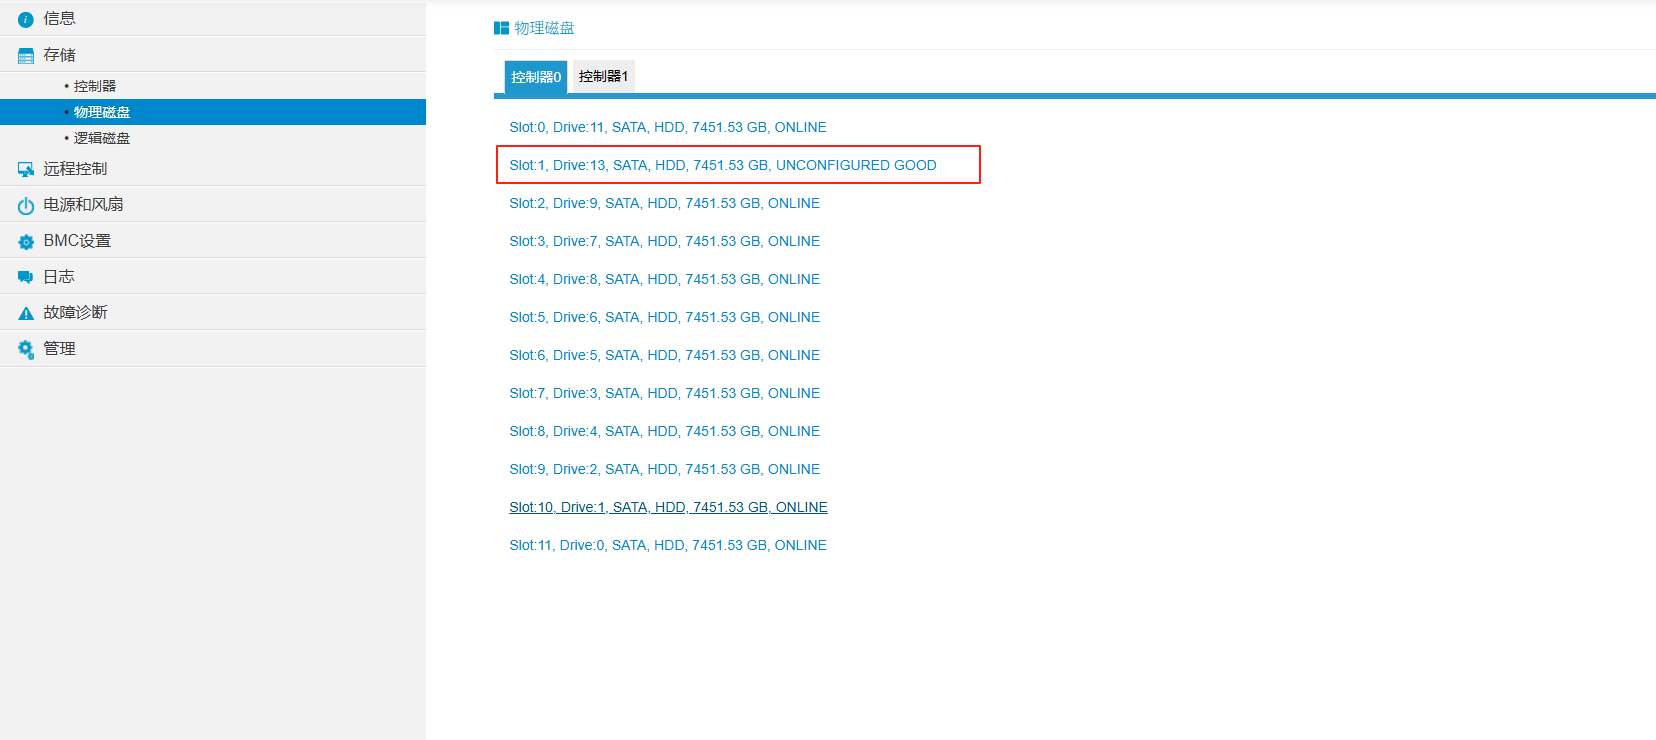Open Slot:8 Drive:4 disk link
The width and height of the screenshot is (1656, 740).
click(665, 431)
